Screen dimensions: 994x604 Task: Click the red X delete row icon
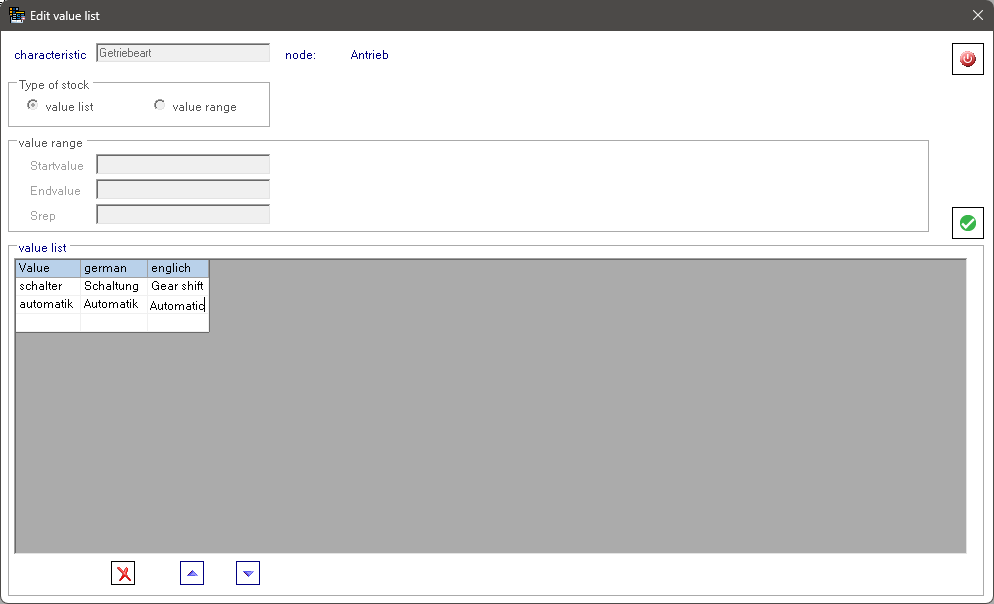point(123,573)
